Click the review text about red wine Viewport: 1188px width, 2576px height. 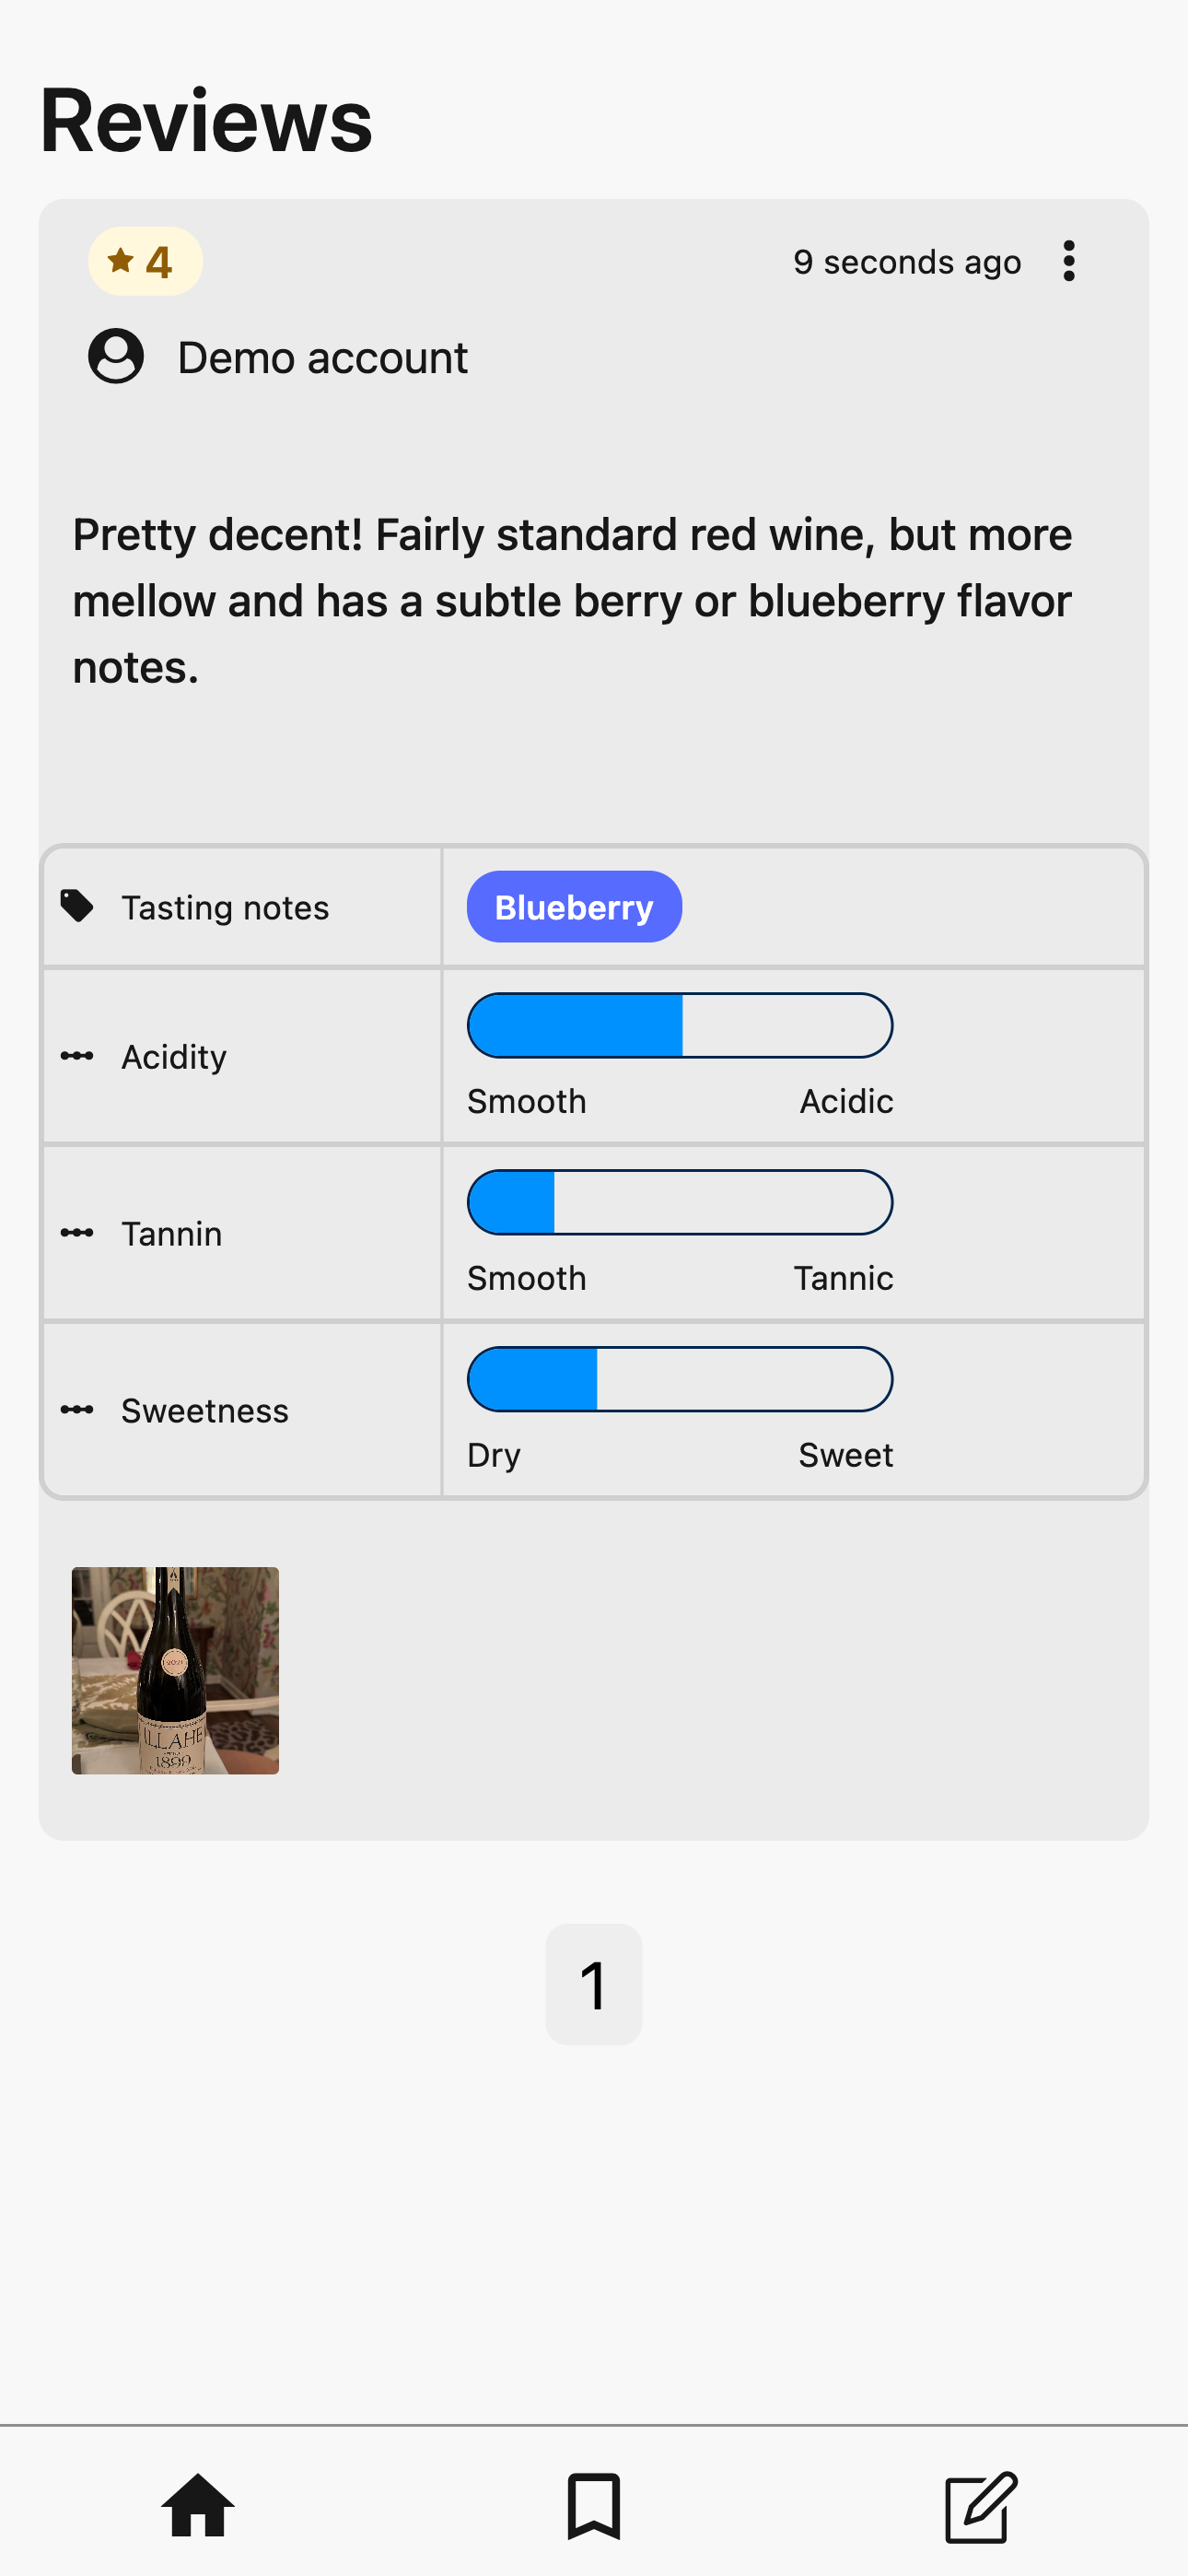(x=572, y=600)
